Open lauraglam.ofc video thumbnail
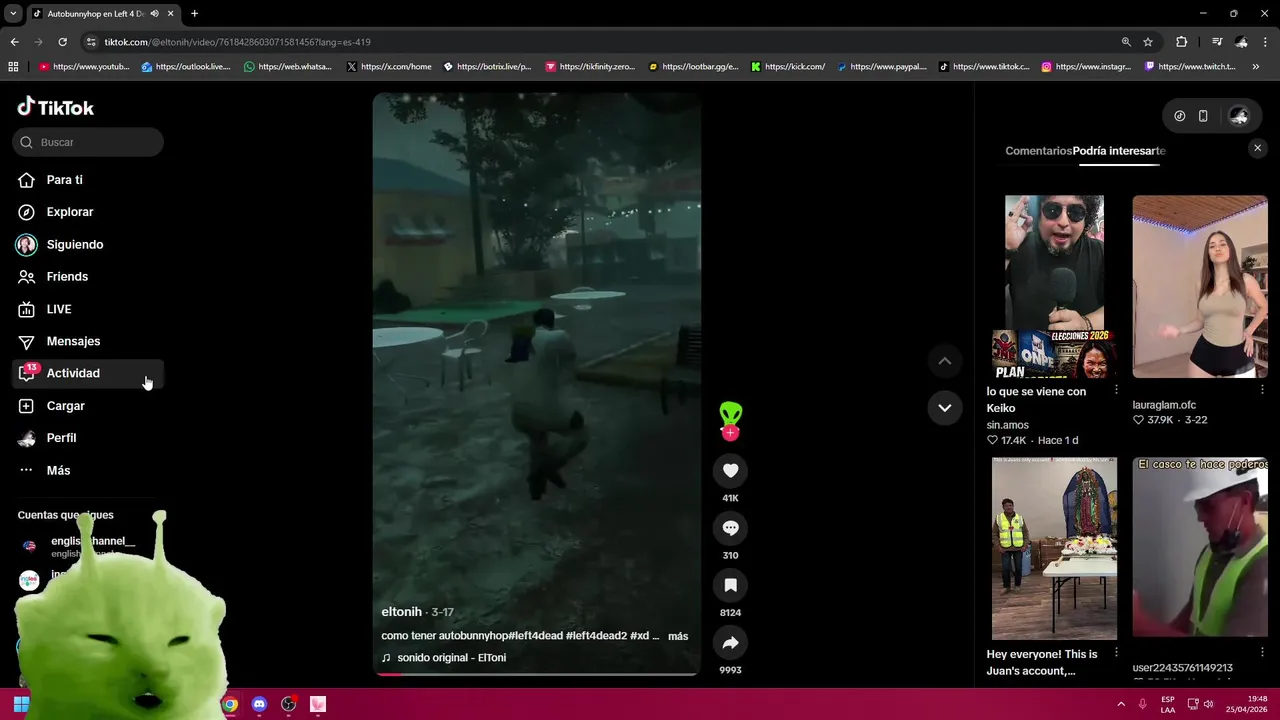This screenshot has width=1280, height=720. (x=1200, y=286)
